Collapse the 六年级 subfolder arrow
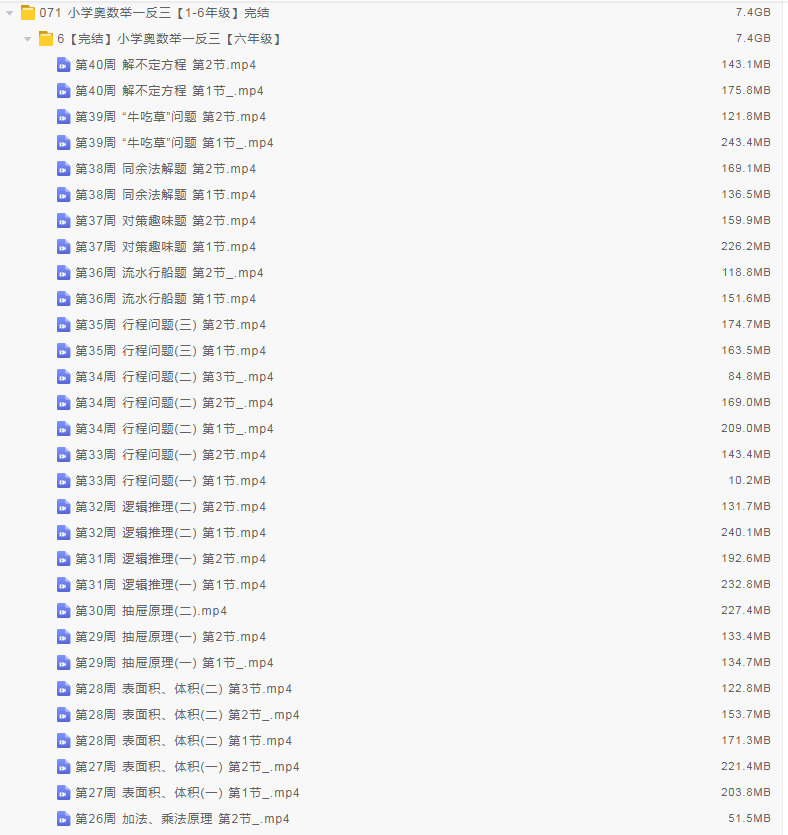 [27, 39]
